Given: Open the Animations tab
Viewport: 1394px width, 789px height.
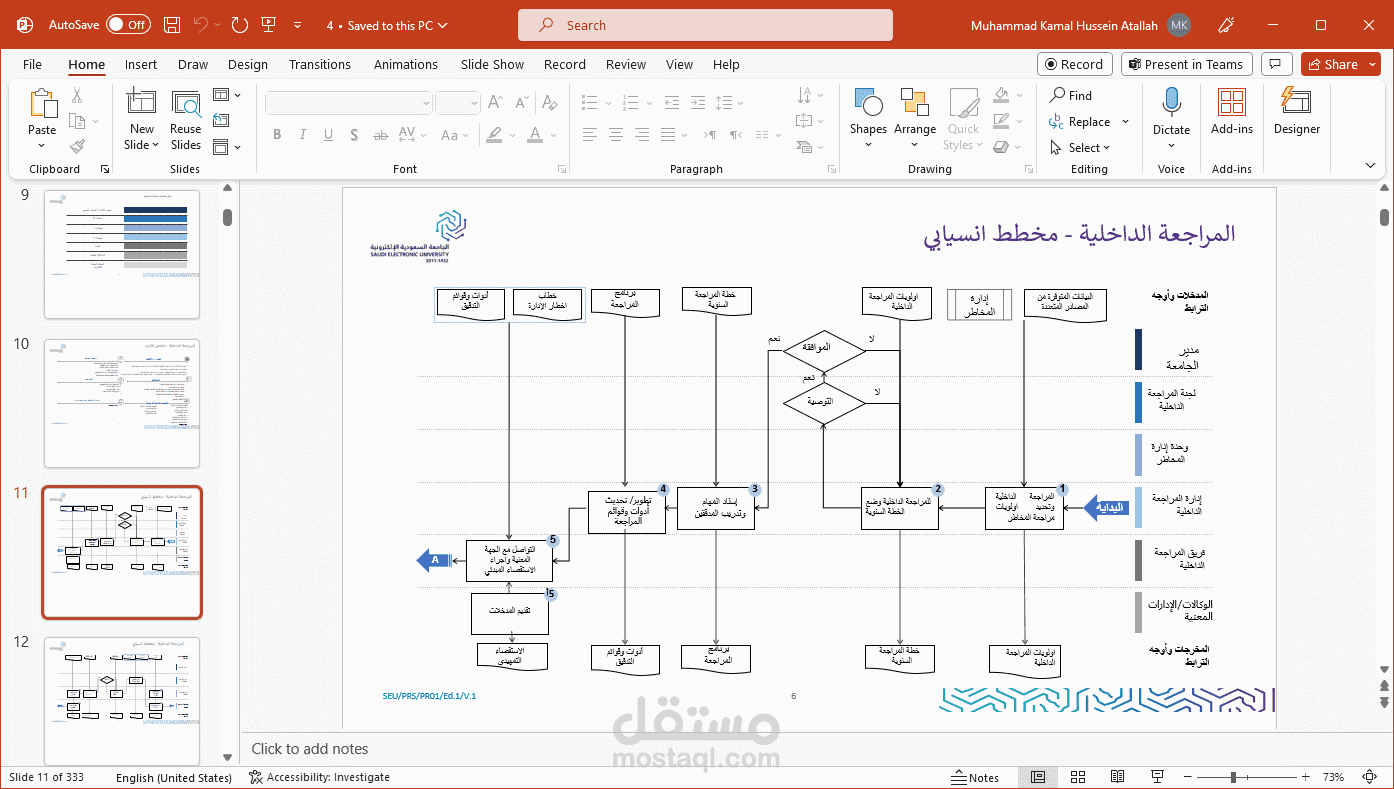Looking at the screenshot, I should pyautogui.click(x=405, y=64).
